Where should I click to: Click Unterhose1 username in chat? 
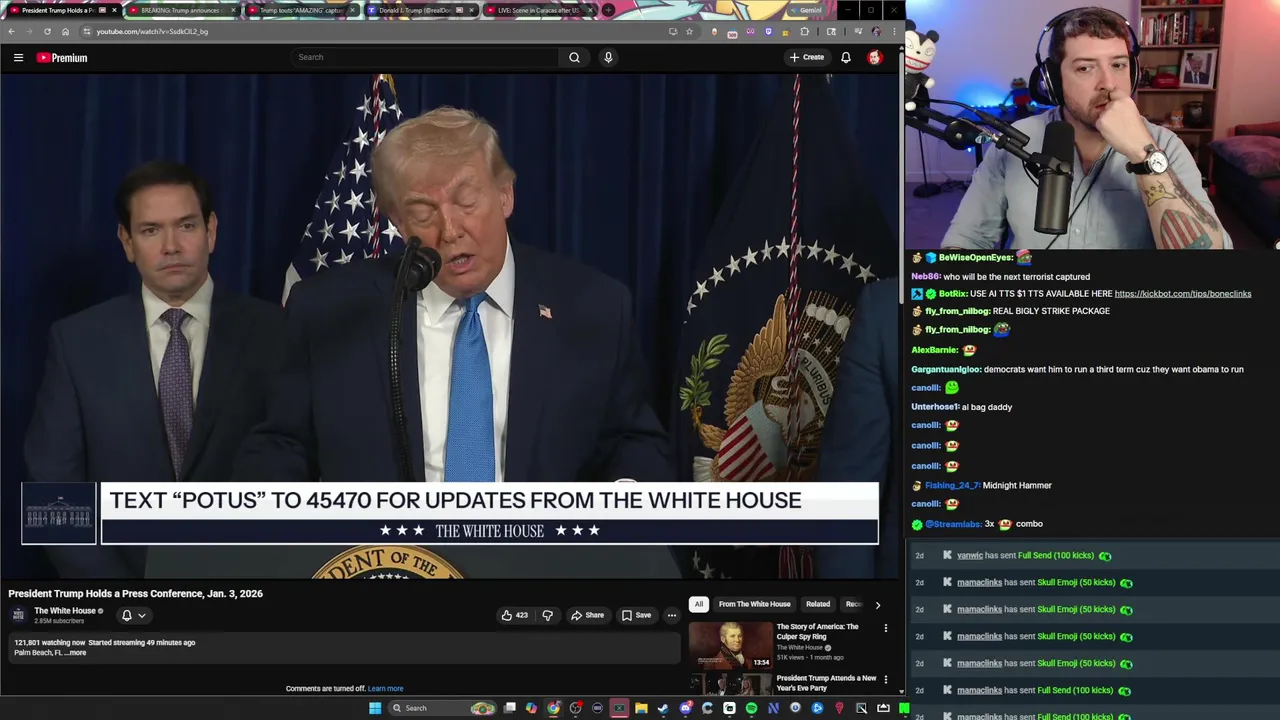tap(935, 407)
